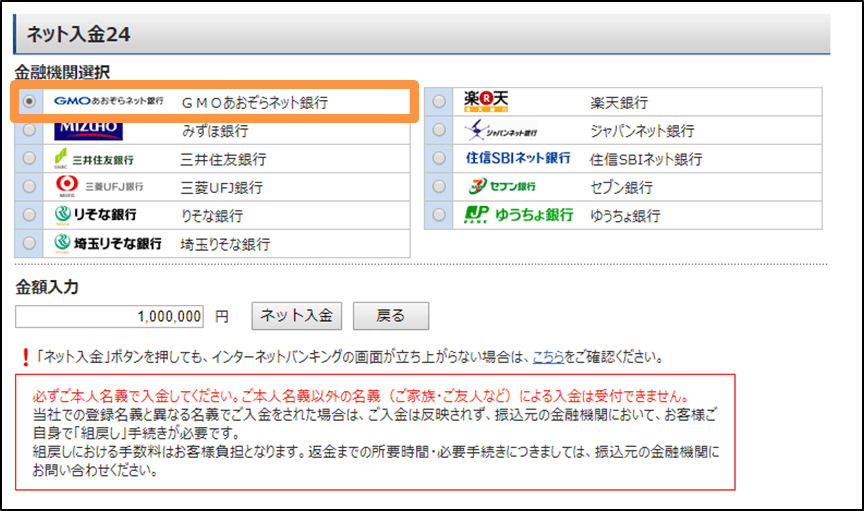Click the text label 埼玉りそな銀行

pos(225,244)
